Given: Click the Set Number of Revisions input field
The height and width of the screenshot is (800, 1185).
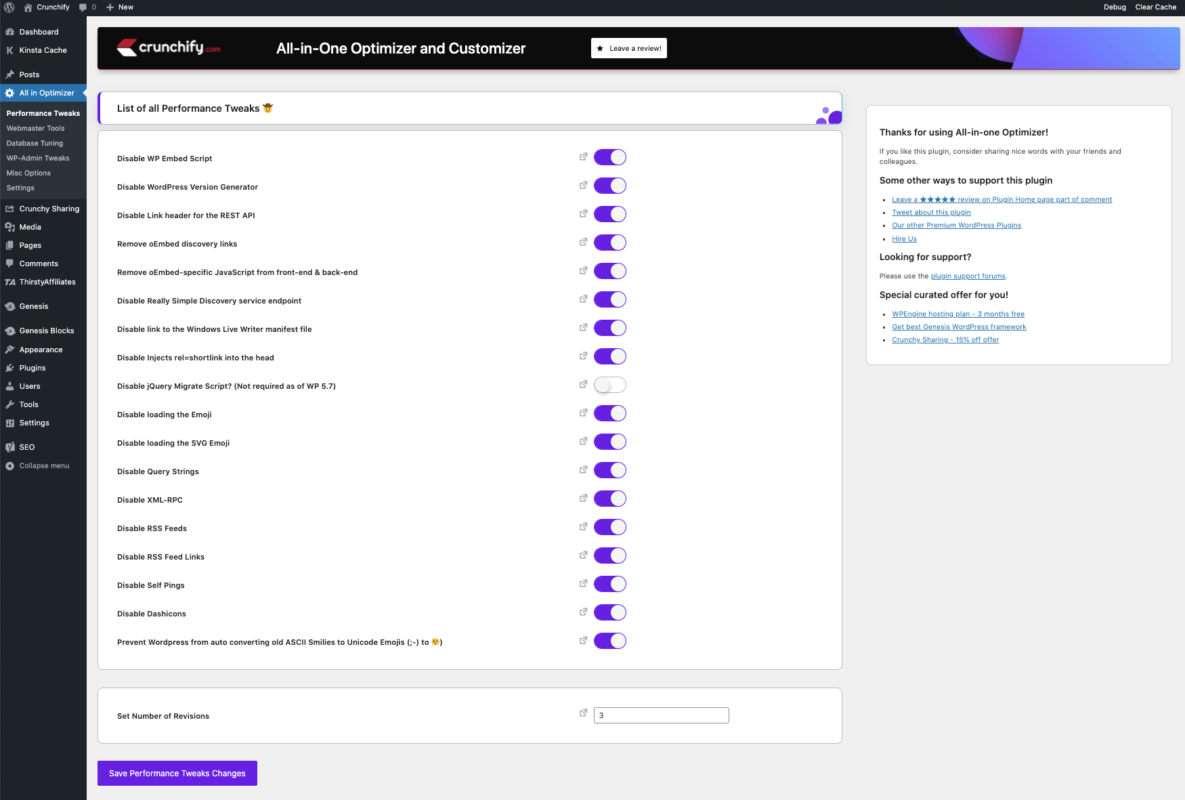Looking at the screenshot, I should [661, 715].
